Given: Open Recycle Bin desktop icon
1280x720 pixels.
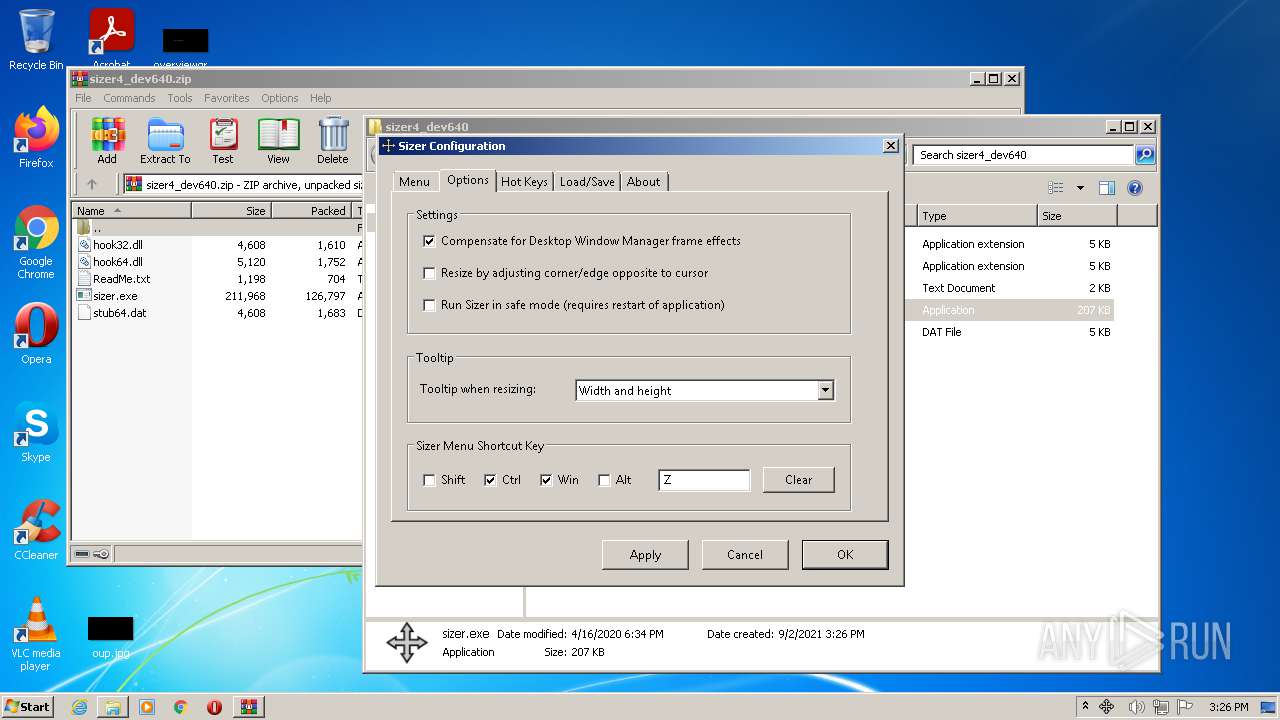Looking at the screenshot, I should [36, 40].
